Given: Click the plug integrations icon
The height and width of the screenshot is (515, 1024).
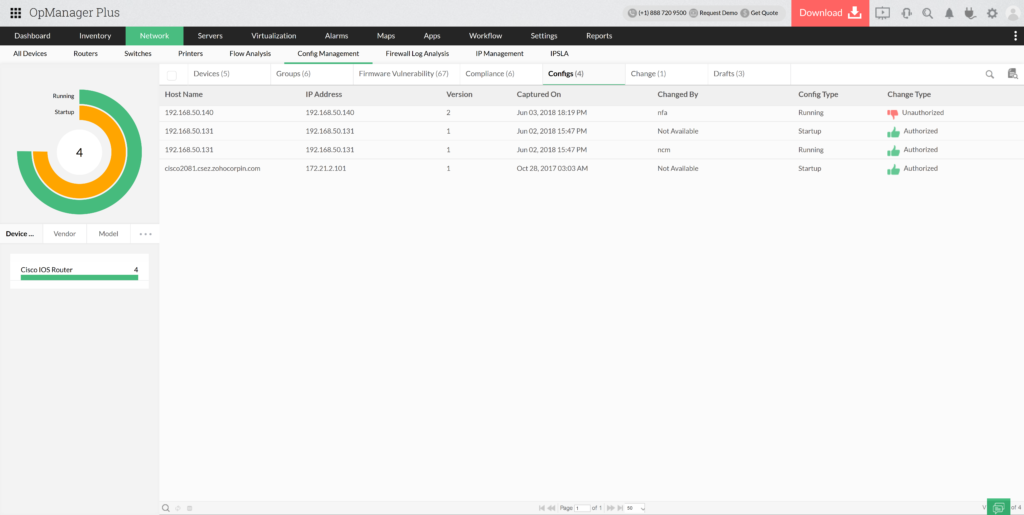Looking at the screenshot, I should point(970,13).
